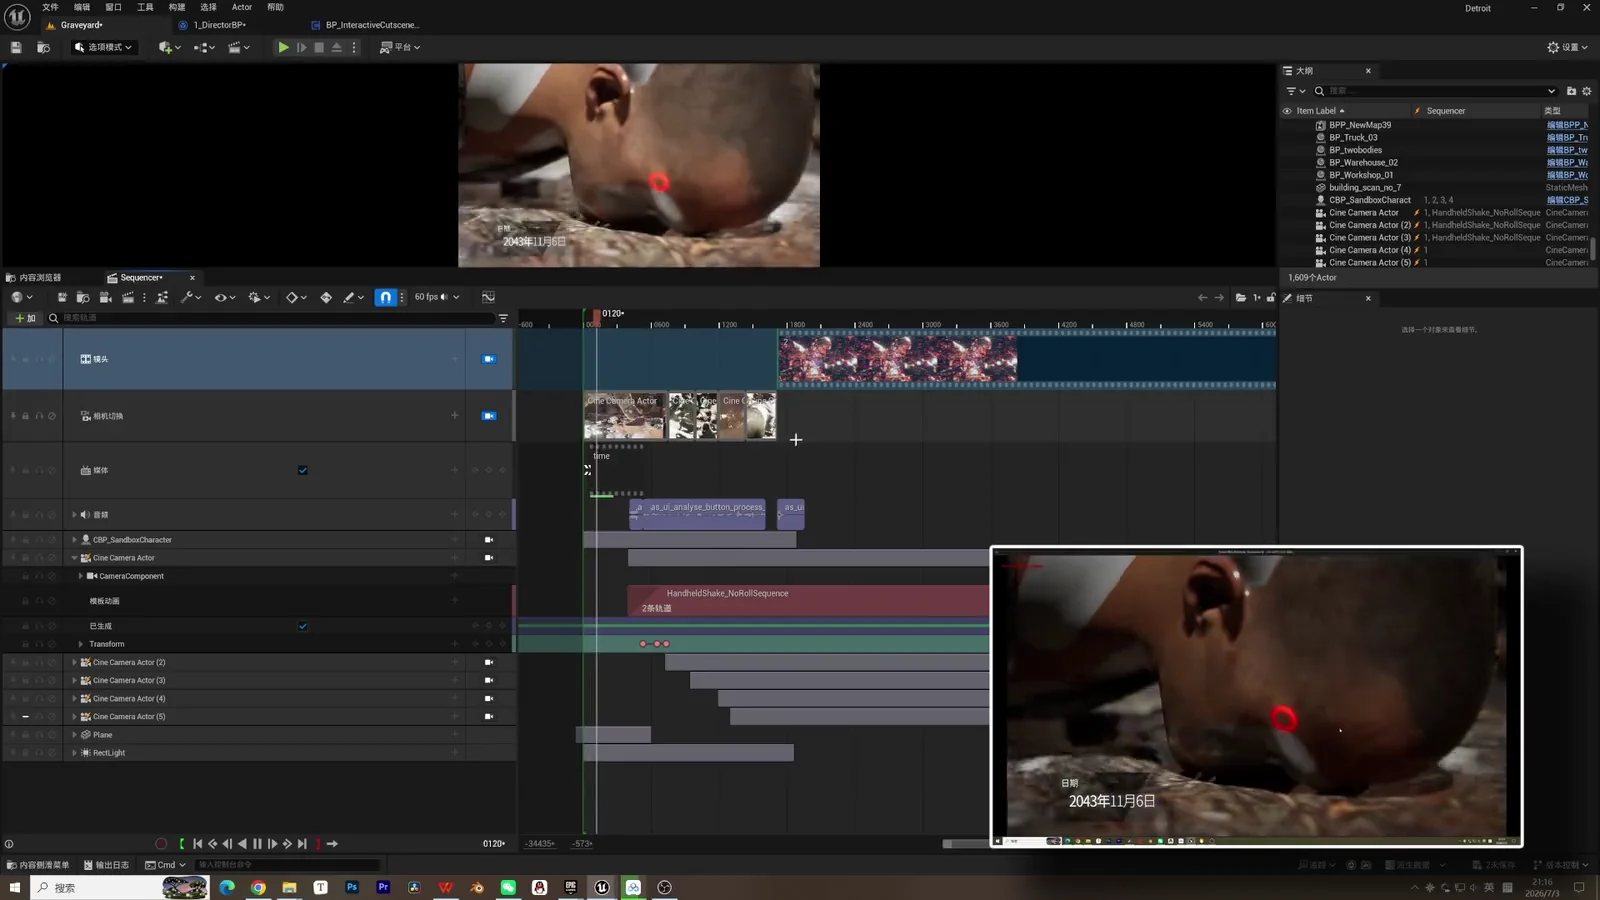Open the 平台 platforms dropdown
1600x900 pixels.
400,47
